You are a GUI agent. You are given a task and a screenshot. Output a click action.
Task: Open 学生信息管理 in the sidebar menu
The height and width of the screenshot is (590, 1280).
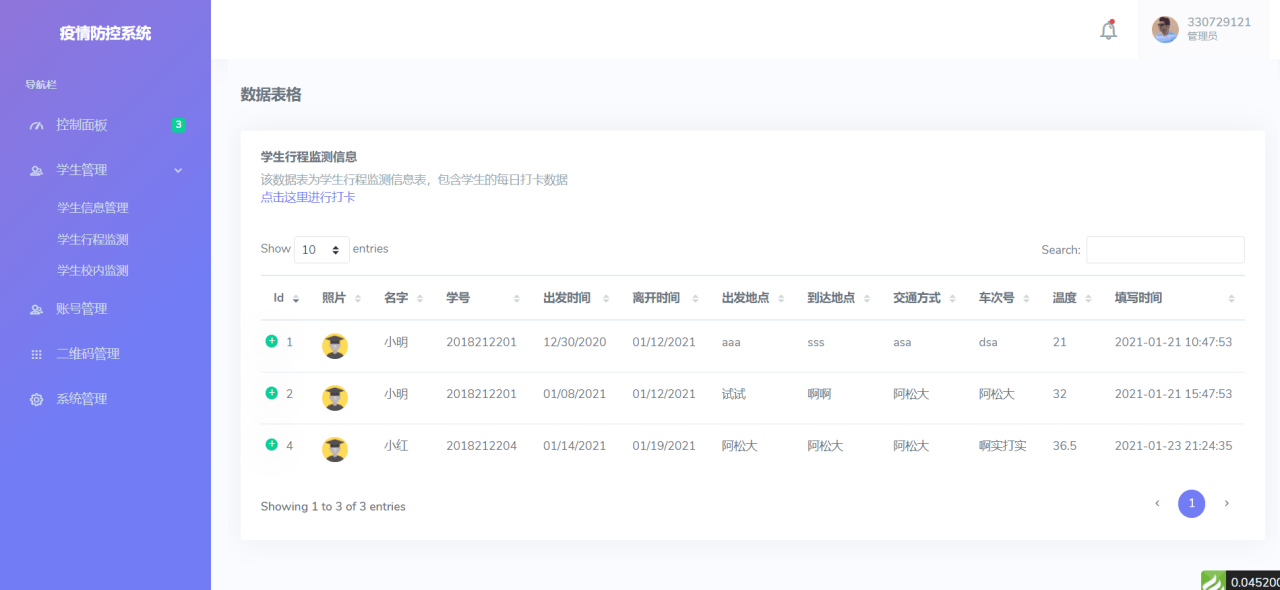pyautogui.click(x=93, y=207)
